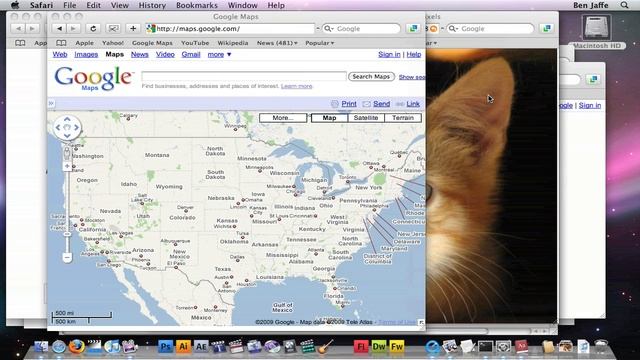Open the Learn more link

[297, 86]
